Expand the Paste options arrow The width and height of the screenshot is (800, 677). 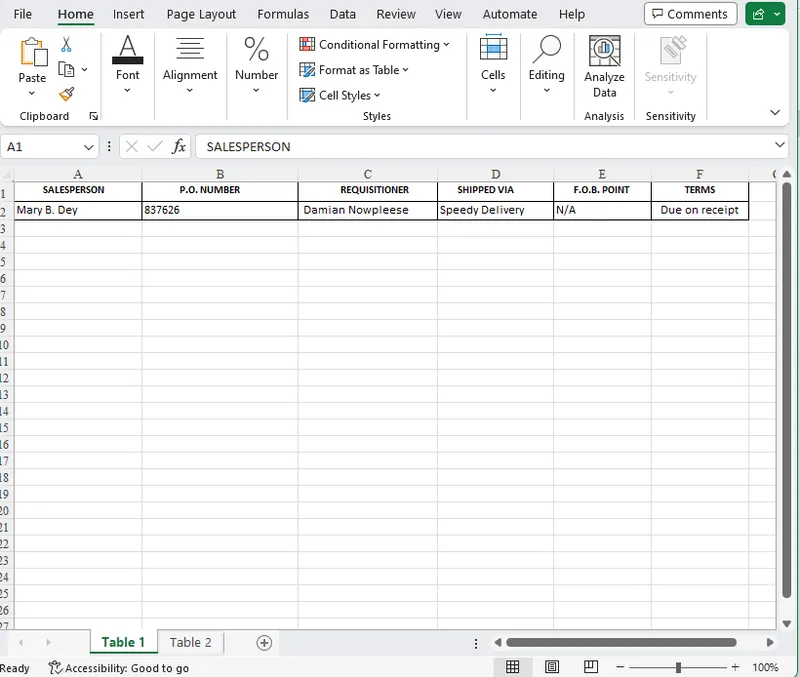point(32,93)
